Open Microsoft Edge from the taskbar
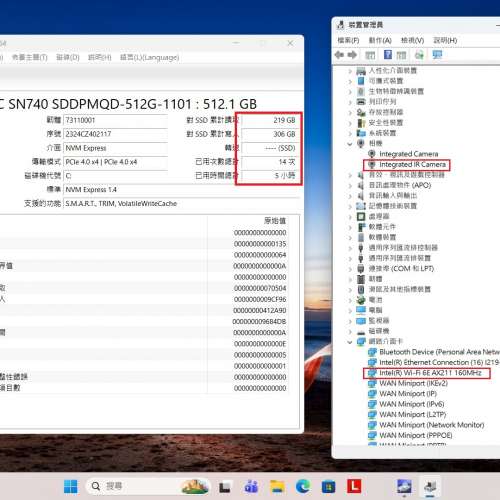The width and height of the screenshot is (500, 500). click(x=303, y=487)
